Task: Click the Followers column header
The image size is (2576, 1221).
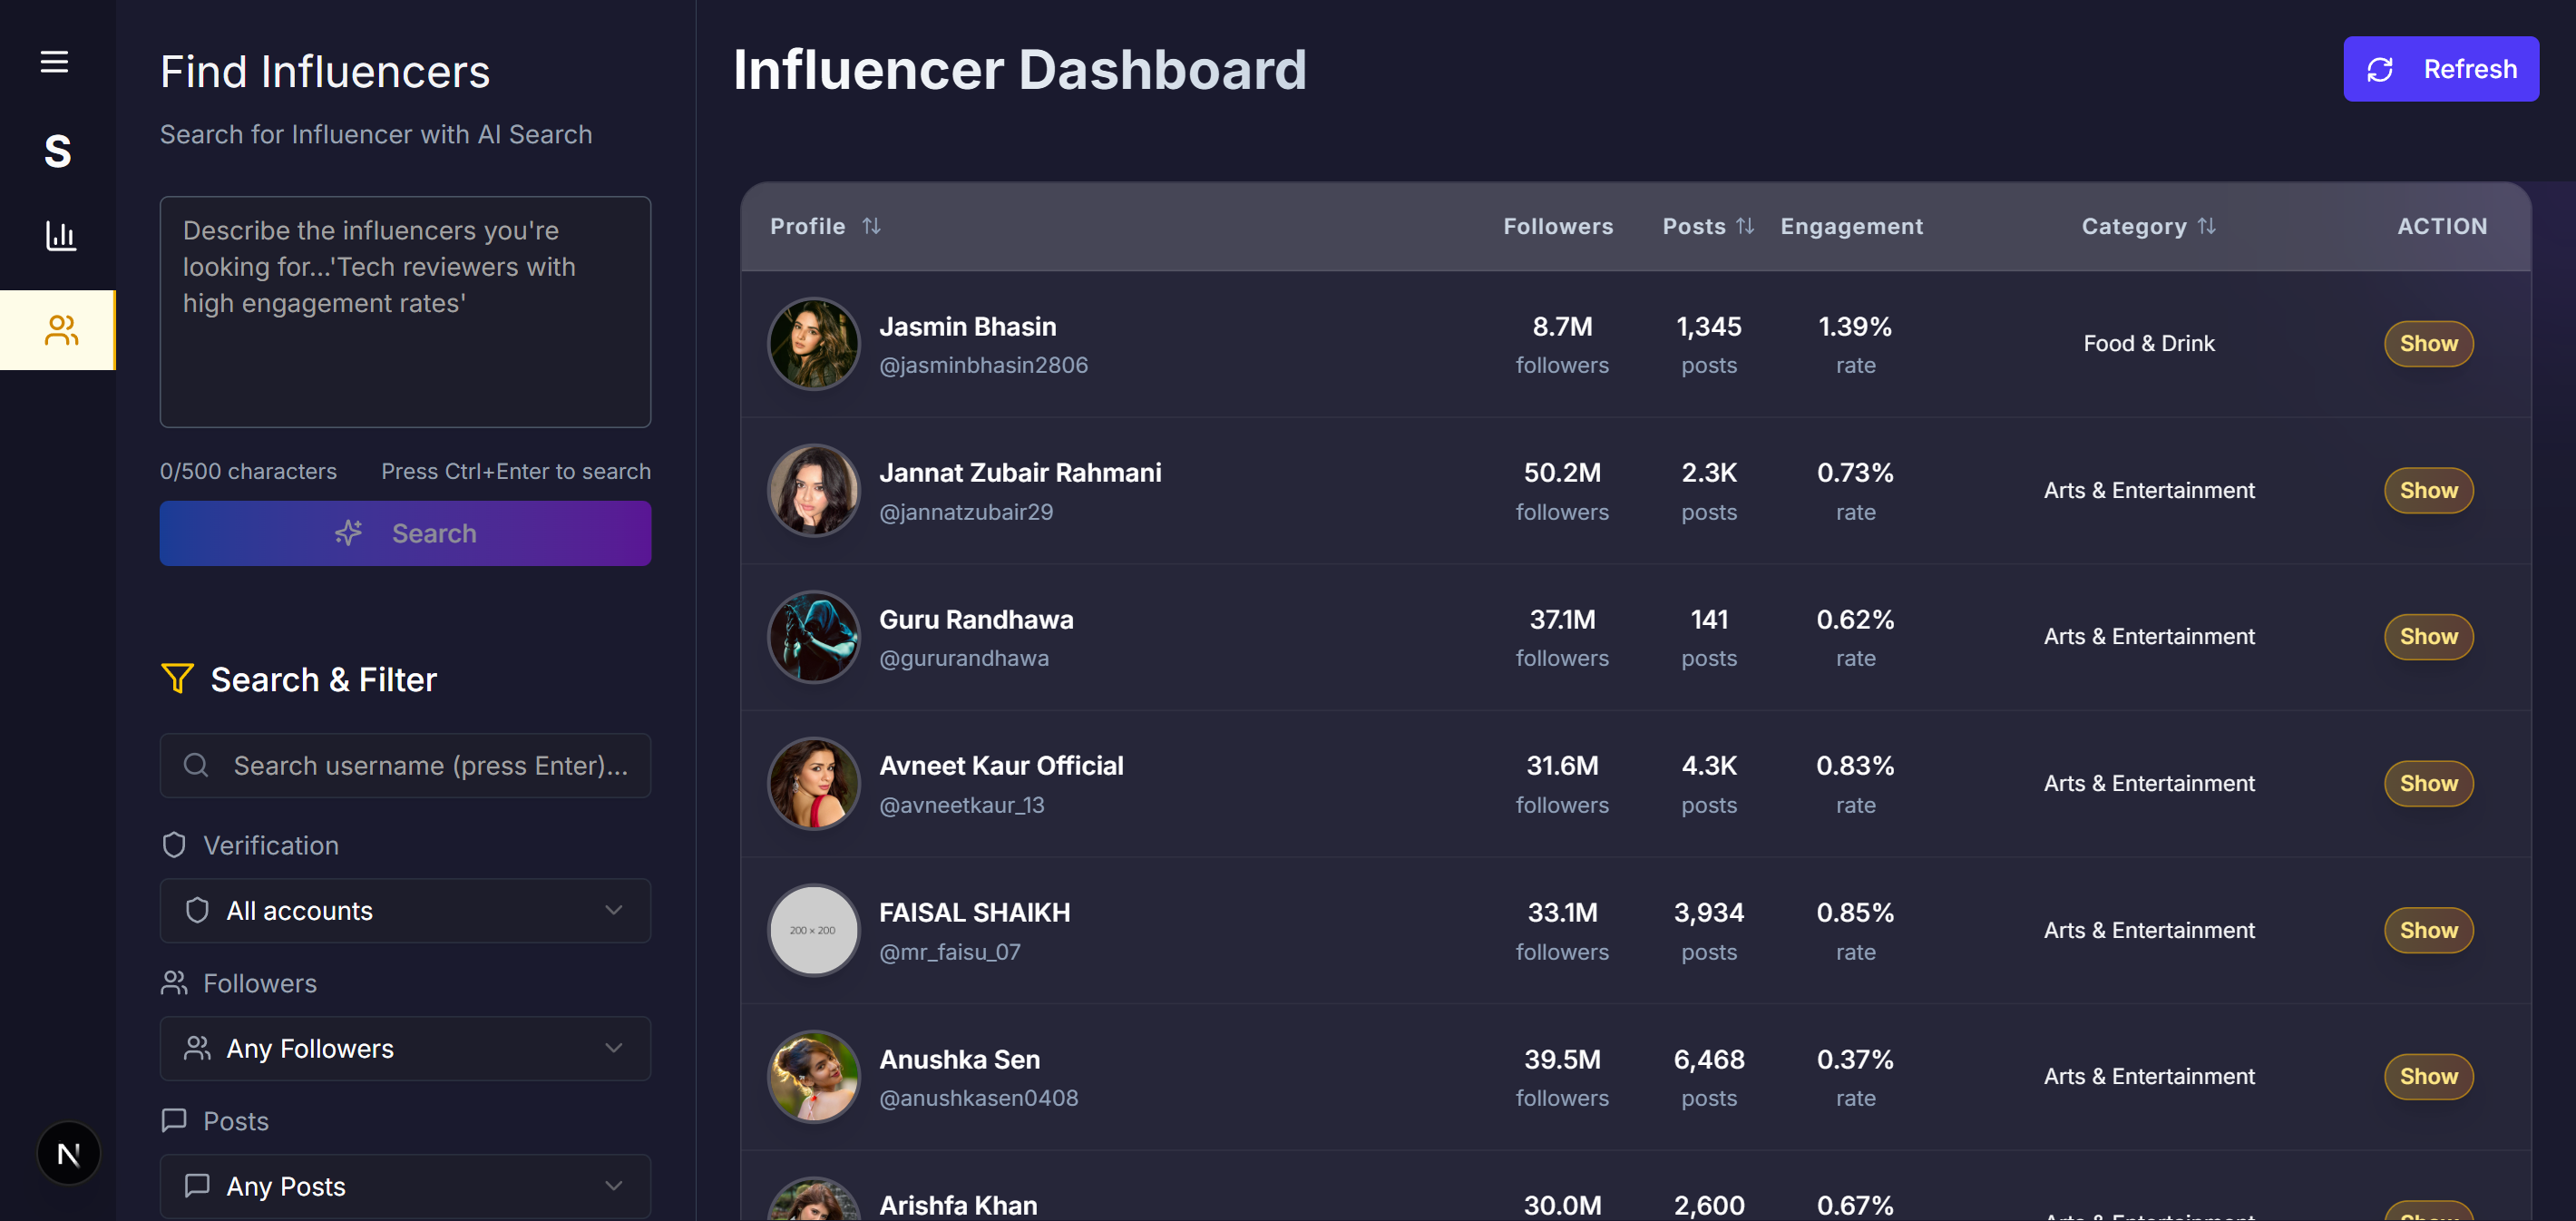Action: (1558, 226)
